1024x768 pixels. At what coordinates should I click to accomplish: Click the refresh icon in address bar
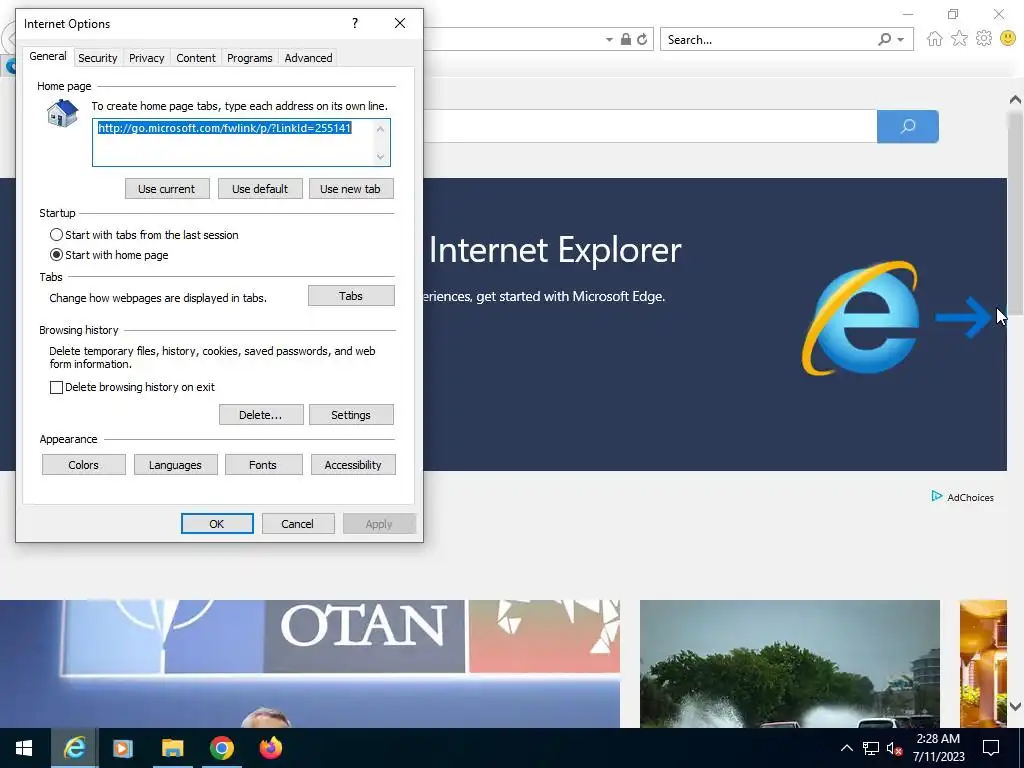click(642, 39)
